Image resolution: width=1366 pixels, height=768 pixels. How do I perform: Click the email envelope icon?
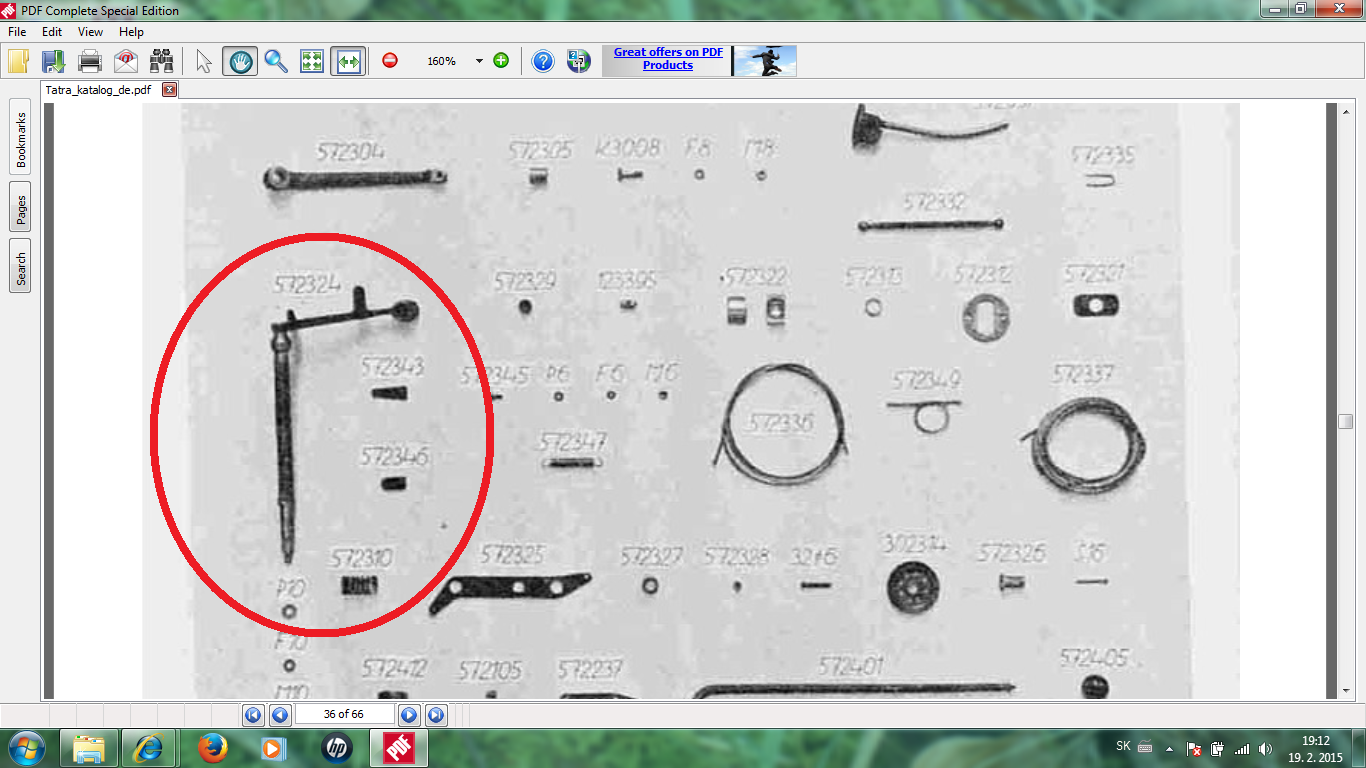coord(125,61)
